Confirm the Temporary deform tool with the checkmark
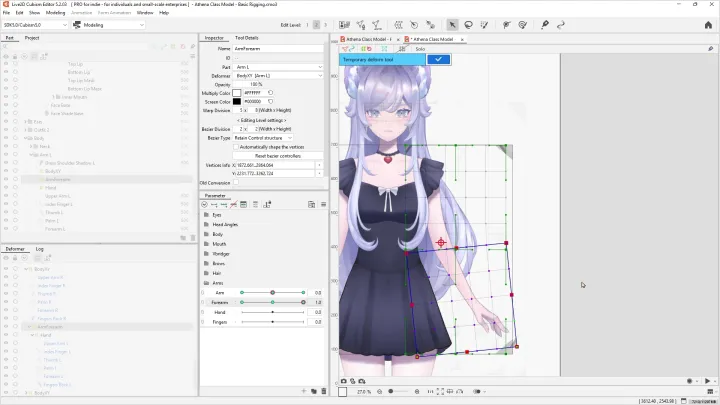This screenshot has width=720, height=405. (x=439, y=59)
